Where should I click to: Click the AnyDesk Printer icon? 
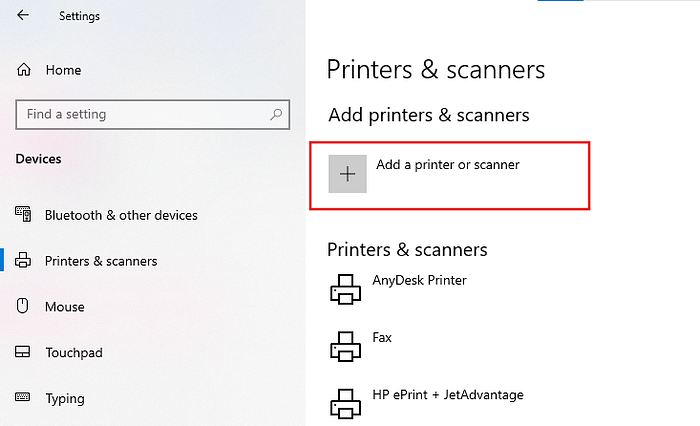345,289
